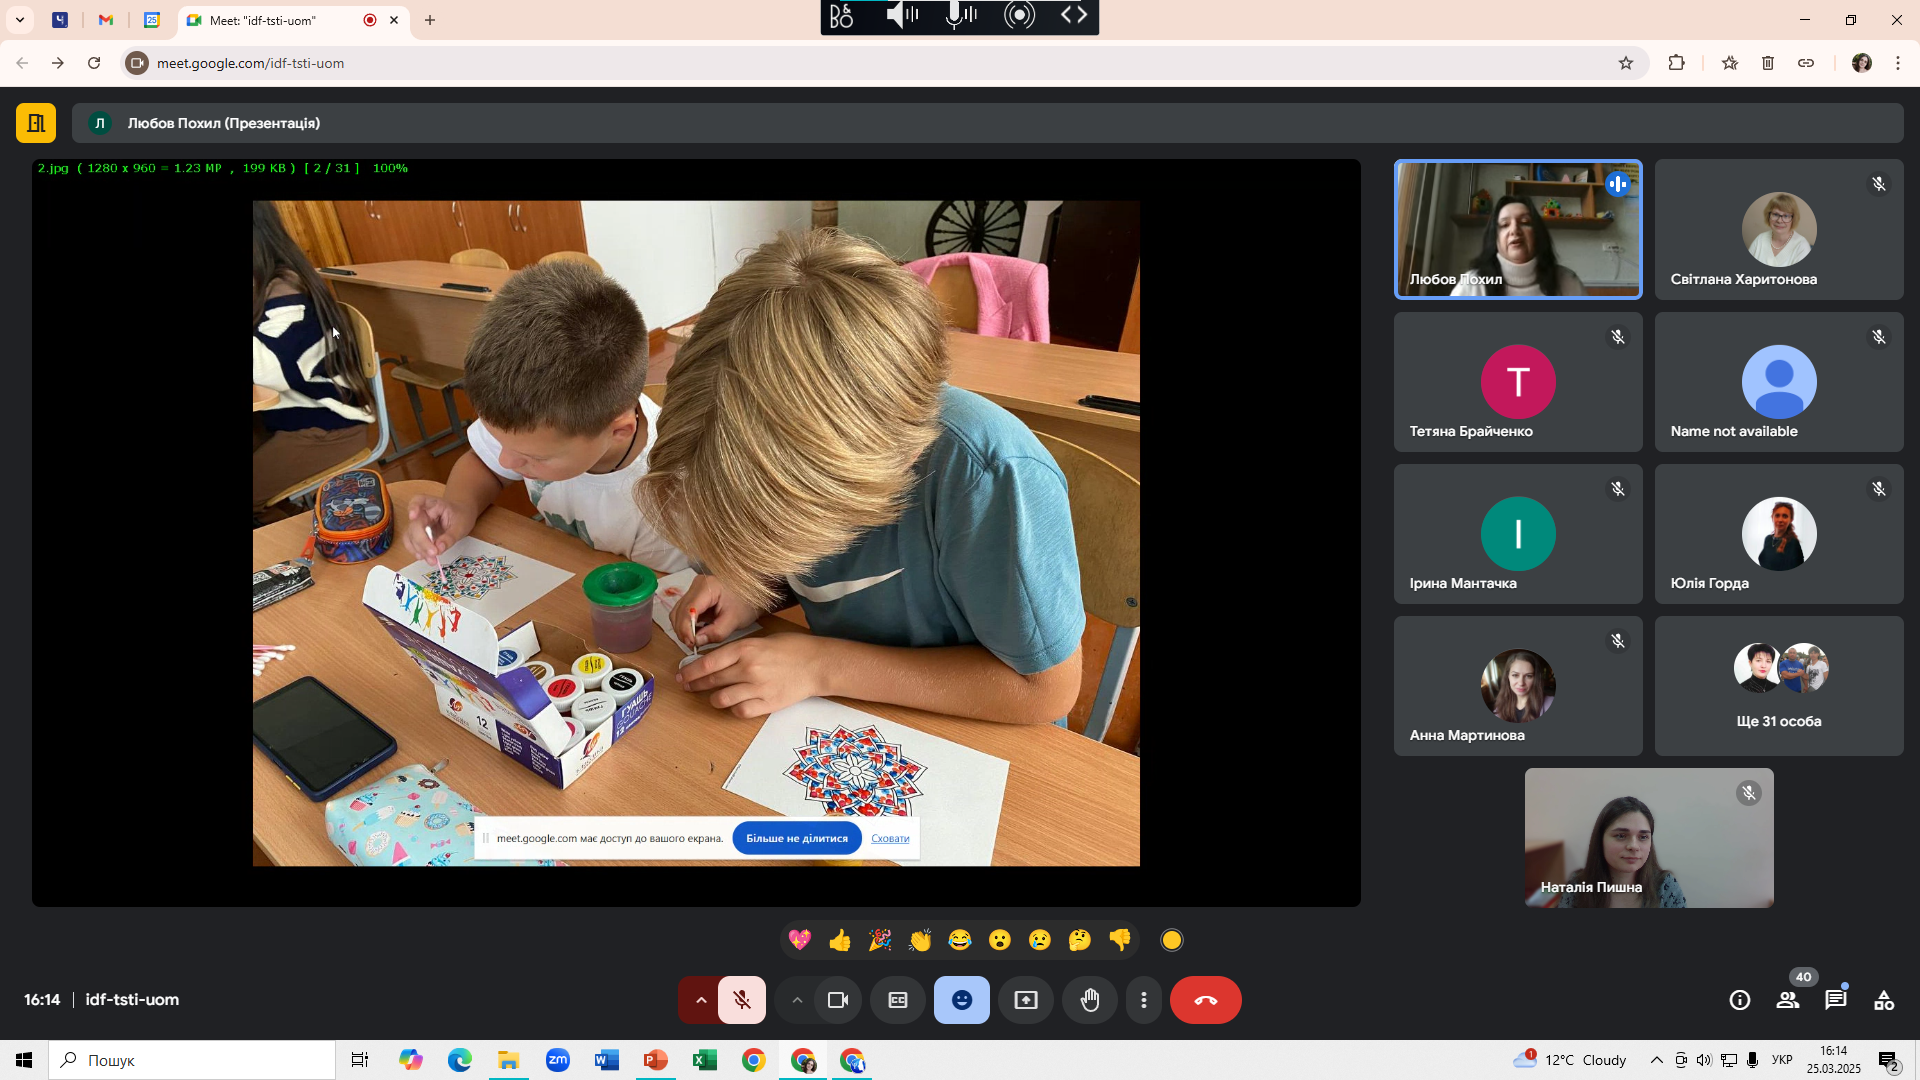1920x1080 pixels.
Task: Click 'Більше не ділитися' stop sharing button
Action: coord(797,838)
